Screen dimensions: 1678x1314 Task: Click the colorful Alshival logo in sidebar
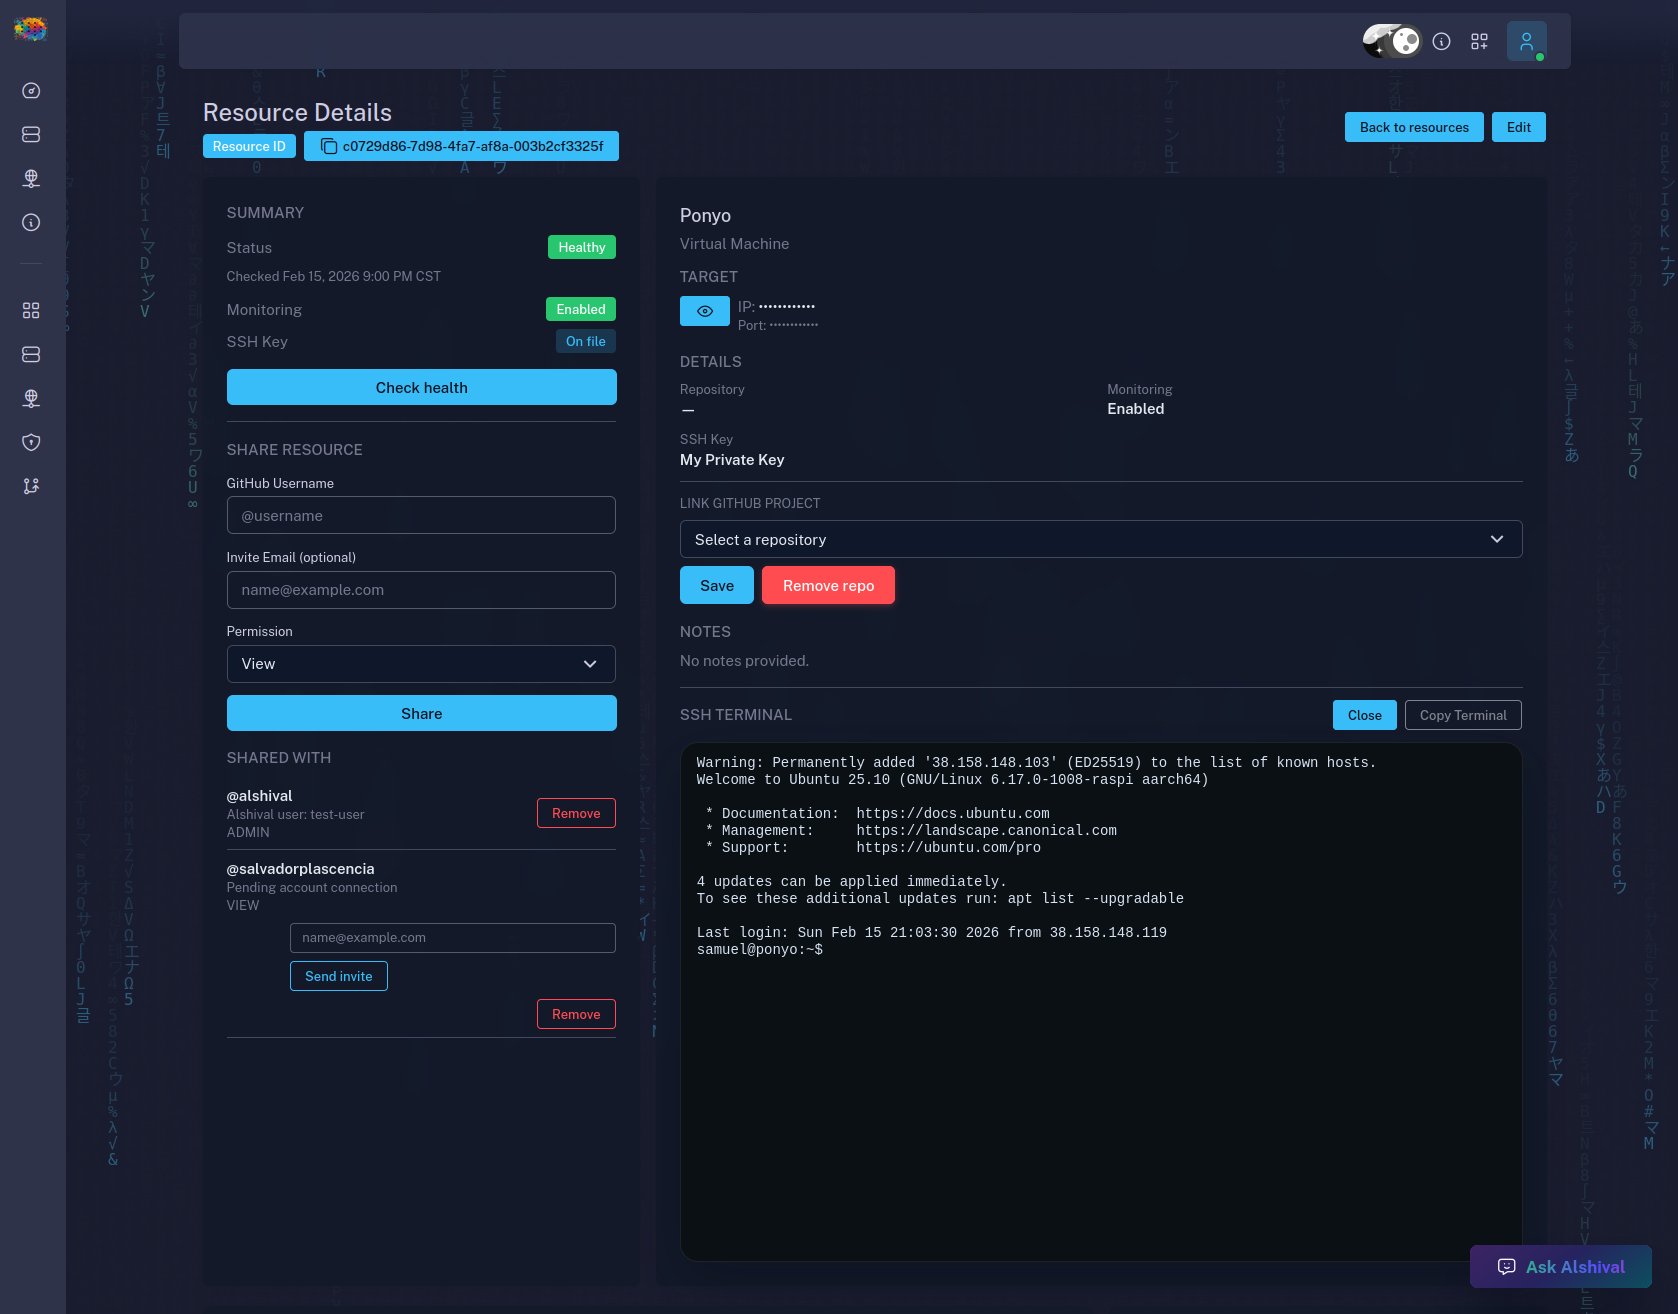tap(30, 29)
